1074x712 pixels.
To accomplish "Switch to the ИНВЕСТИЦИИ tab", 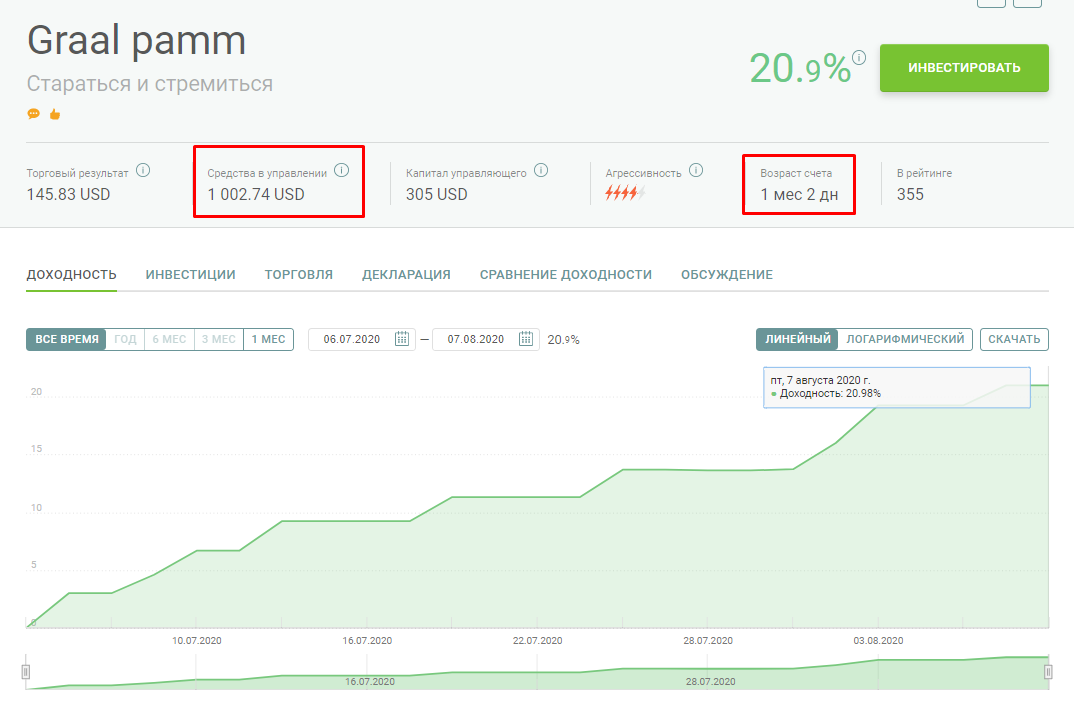I will point(190,275).
